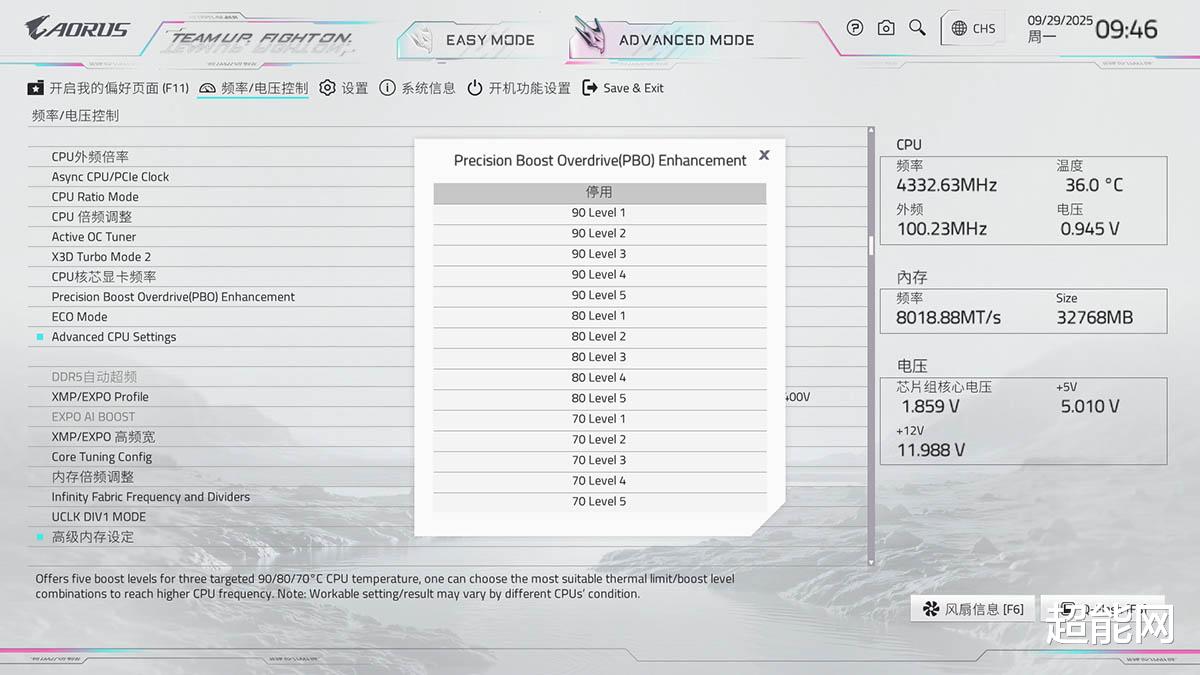The height and width of the screenshot is (675, 1200).
Task: Open the help question mark icon
Action: coord(854,28)
